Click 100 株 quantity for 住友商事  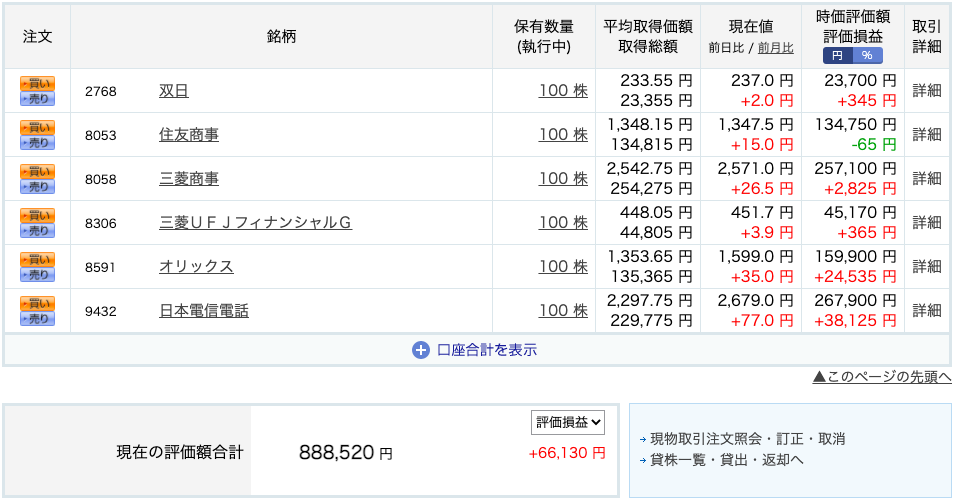click(x=563, y=134)
